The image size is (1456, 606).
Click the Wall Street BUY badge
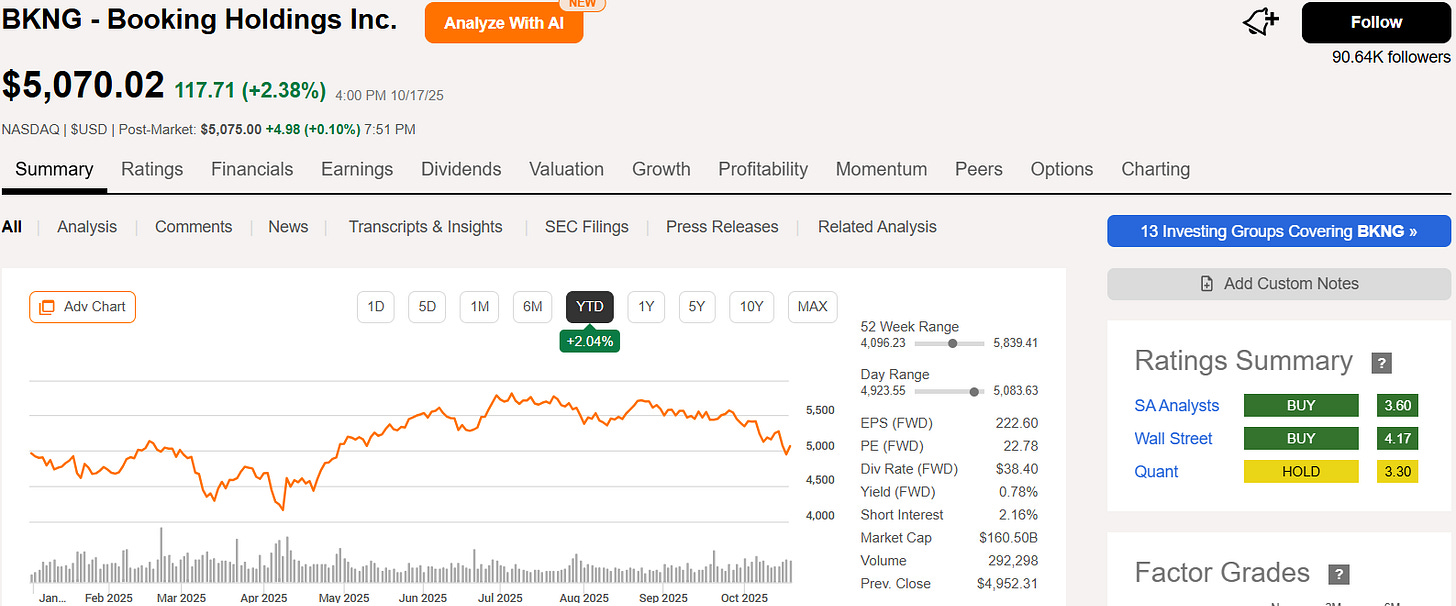[1301, 439]
